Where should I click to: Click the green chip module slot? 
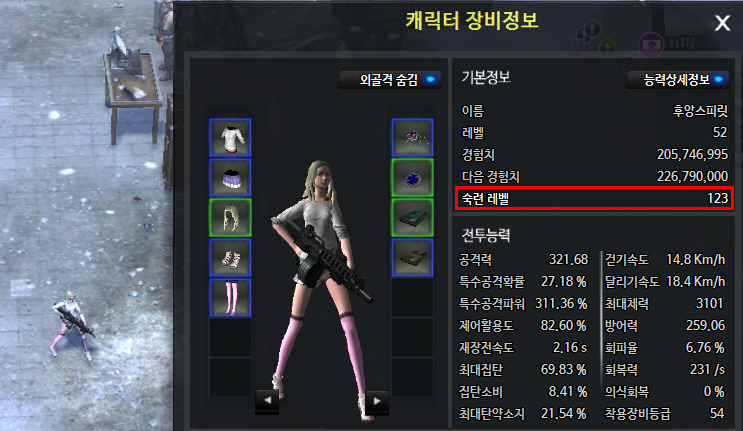click(412, 217)
